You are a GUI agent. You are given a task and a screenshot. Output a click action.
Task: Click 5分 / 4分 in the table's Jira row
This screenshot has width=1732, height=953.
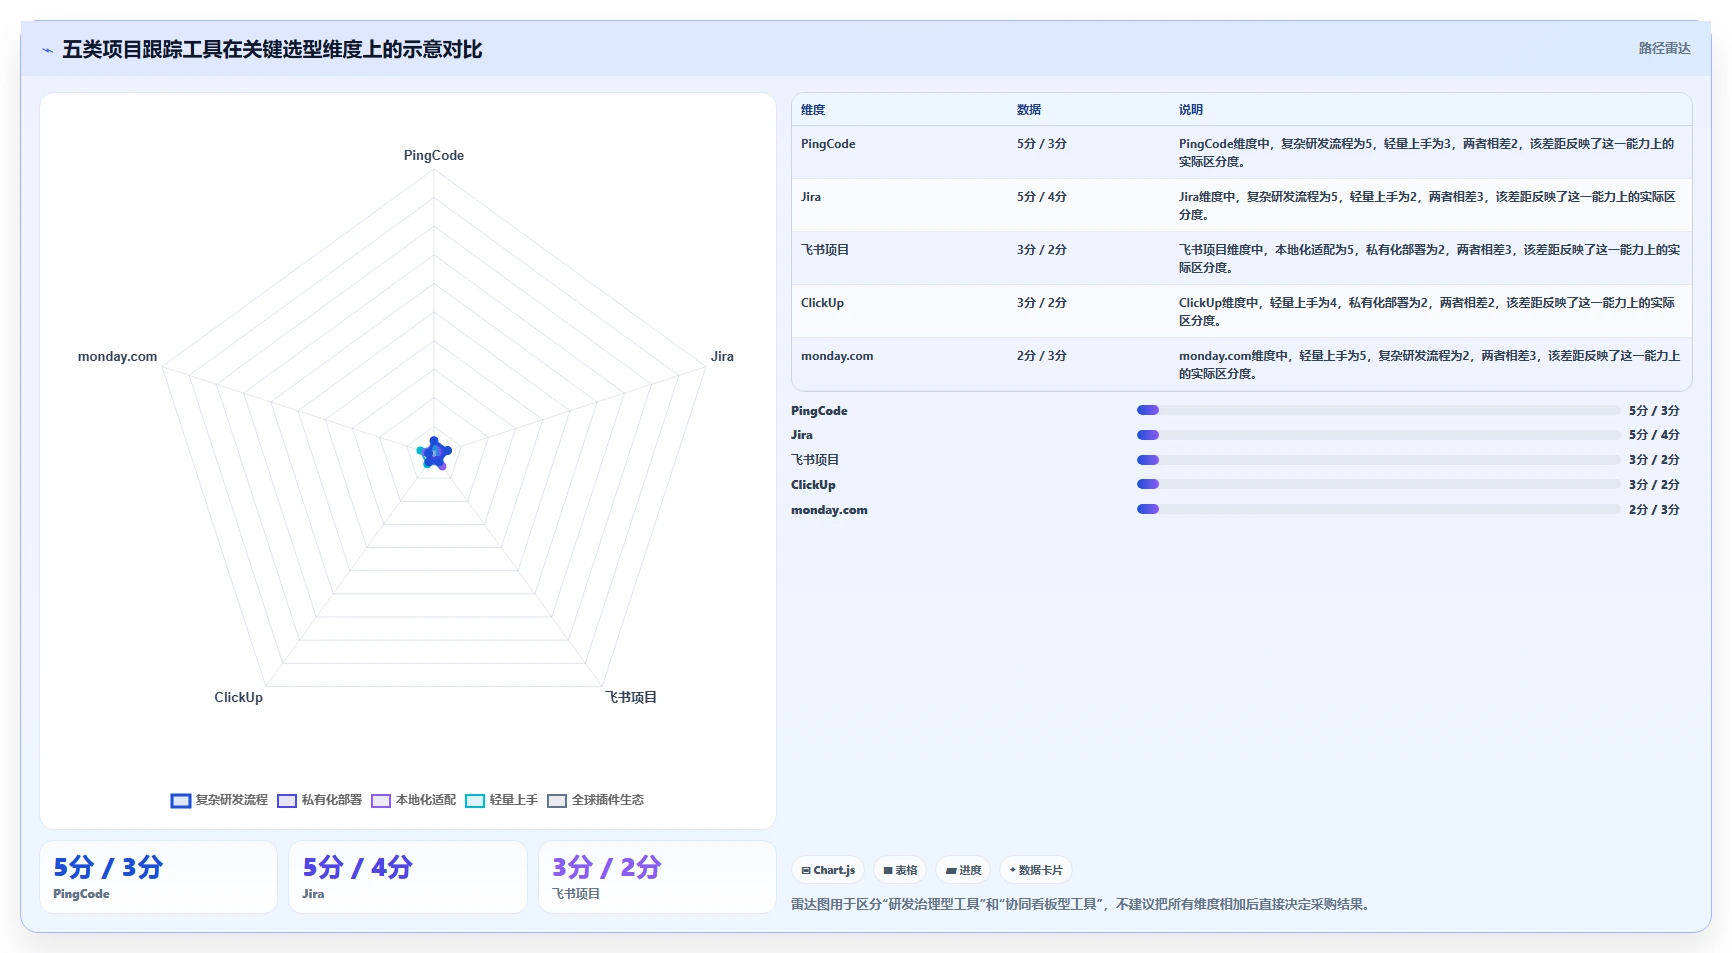[1042, 197]
